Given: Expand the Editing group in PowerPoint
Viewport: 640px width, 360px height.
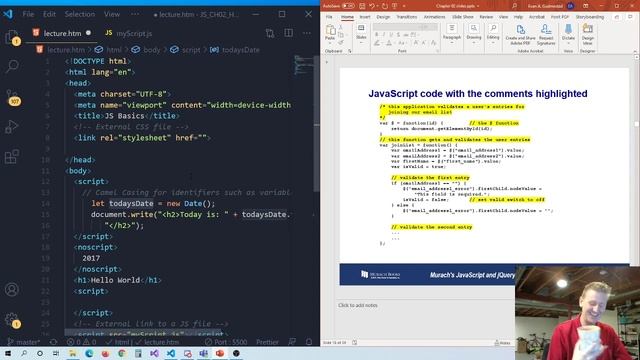Looking at the screenshot, I should coord(493,33).
